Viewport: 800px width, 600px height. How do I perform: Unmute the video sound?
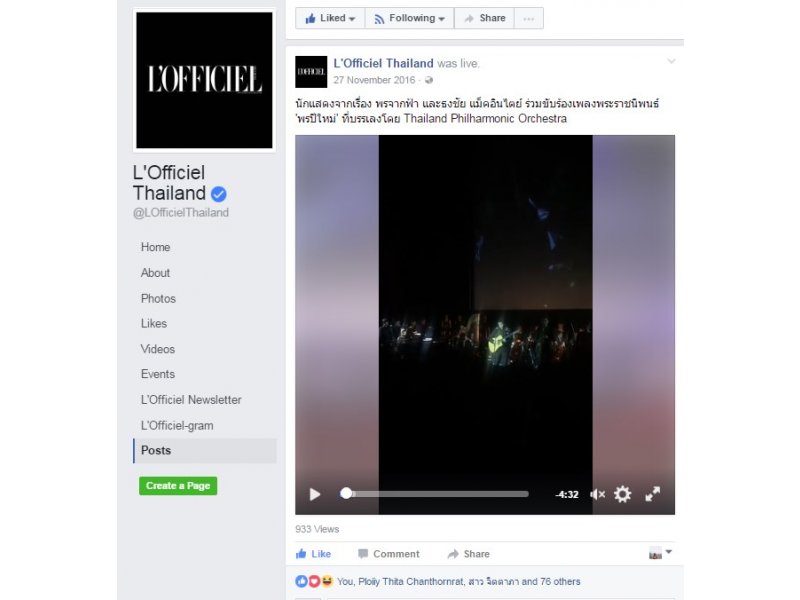pyautogui.click(x=597, y=494)
